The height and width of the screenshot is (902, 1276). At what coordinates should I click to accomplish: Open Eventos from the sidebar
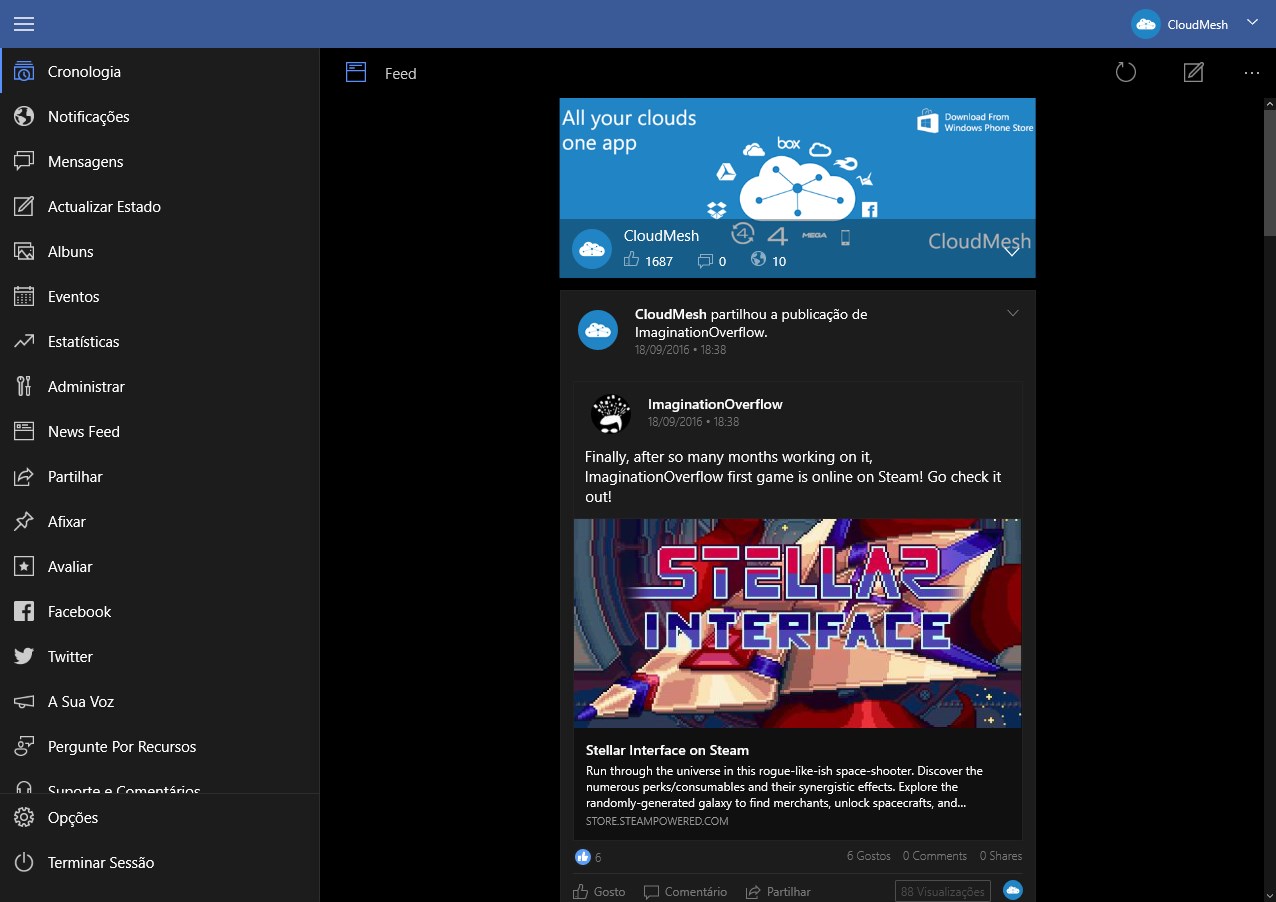(x=73, y=296)
